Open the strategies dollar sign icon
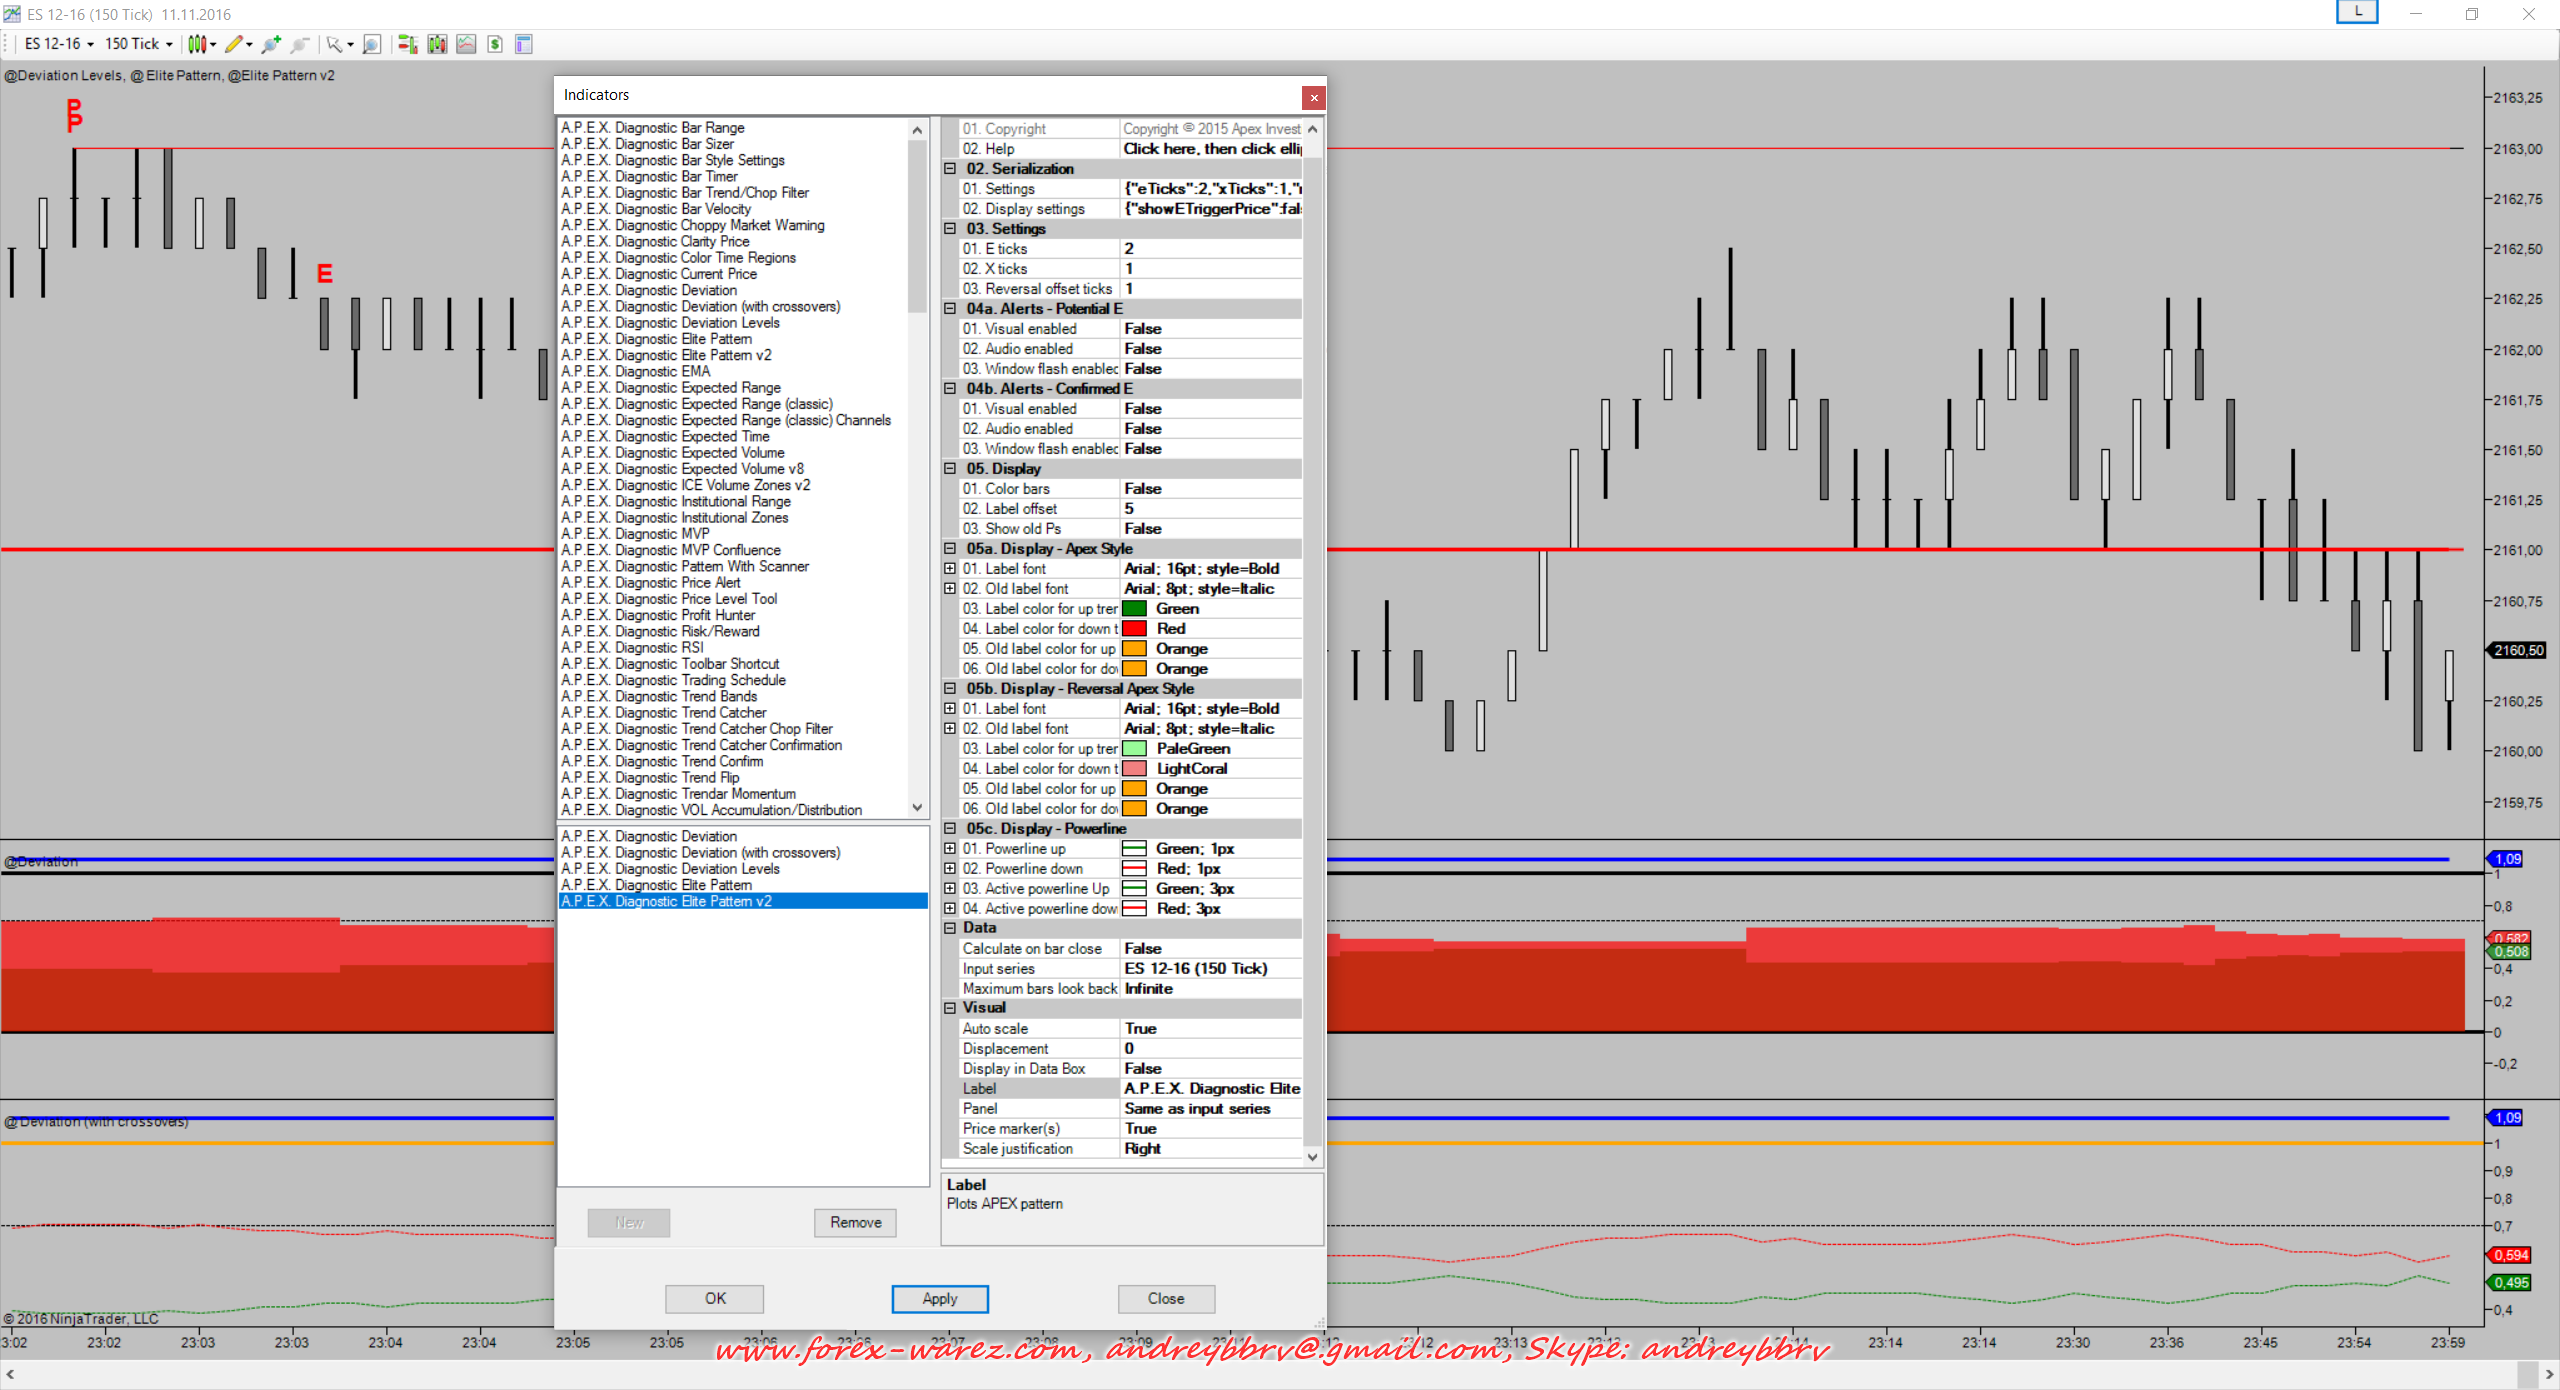The height and width of the screenshot is (1390, 2560). pyautogui.click(x=495, y=44)
